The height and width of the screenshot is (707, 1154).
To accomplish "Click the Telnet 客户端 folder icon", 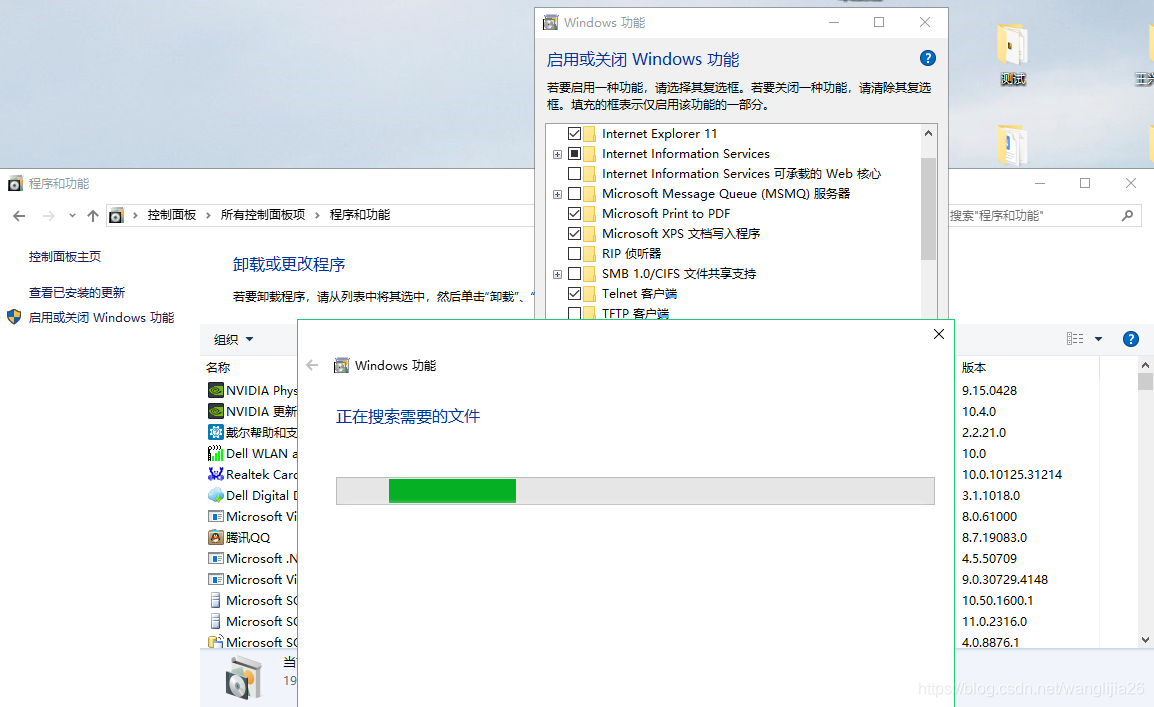I will point(590,294).
